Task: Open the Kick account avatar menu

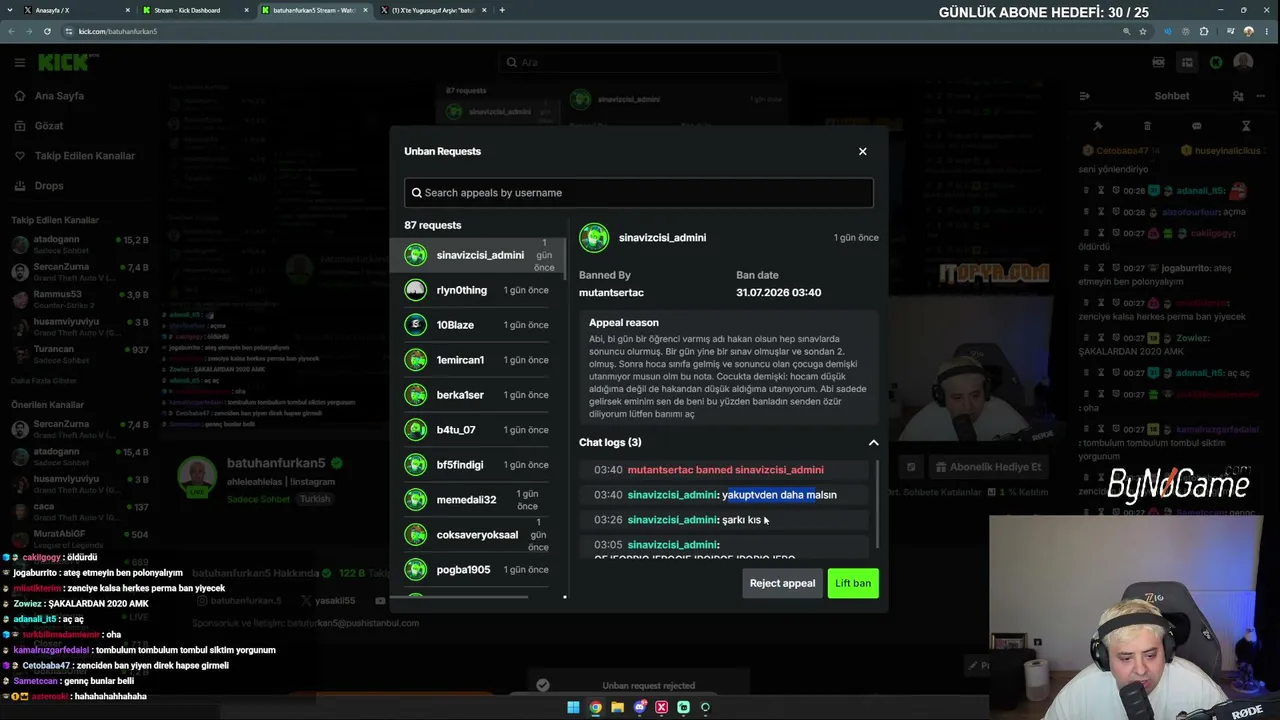Action: [1243, 62]
